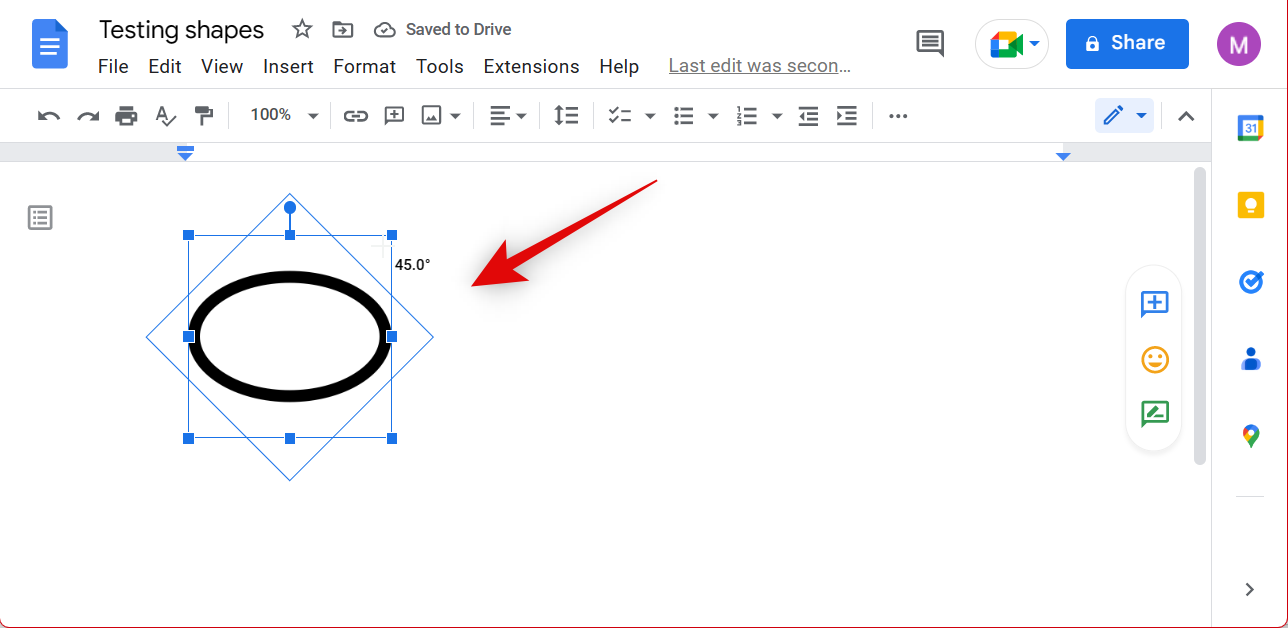Screen dimensions: 1288x628
Task: Open the text align dropdown
Action: point(507,116)
